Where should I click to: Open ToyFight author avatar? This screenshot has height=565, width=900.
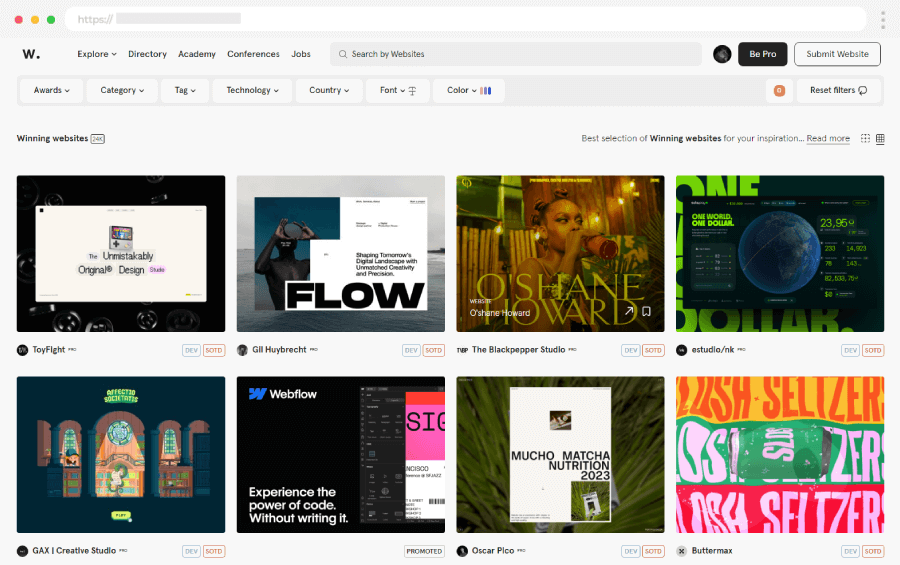pyautogui.click(x=22, y=350)
